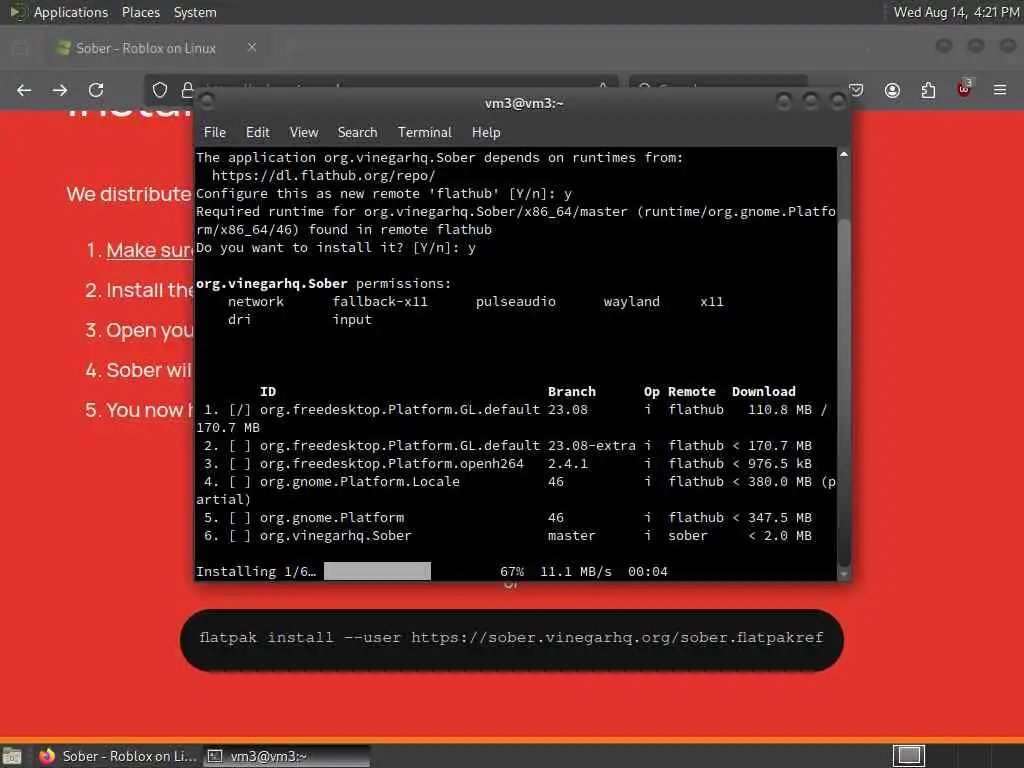Open terminal View menu
This screenshot has width=1024, height=768.
click(x=304, y=132)
